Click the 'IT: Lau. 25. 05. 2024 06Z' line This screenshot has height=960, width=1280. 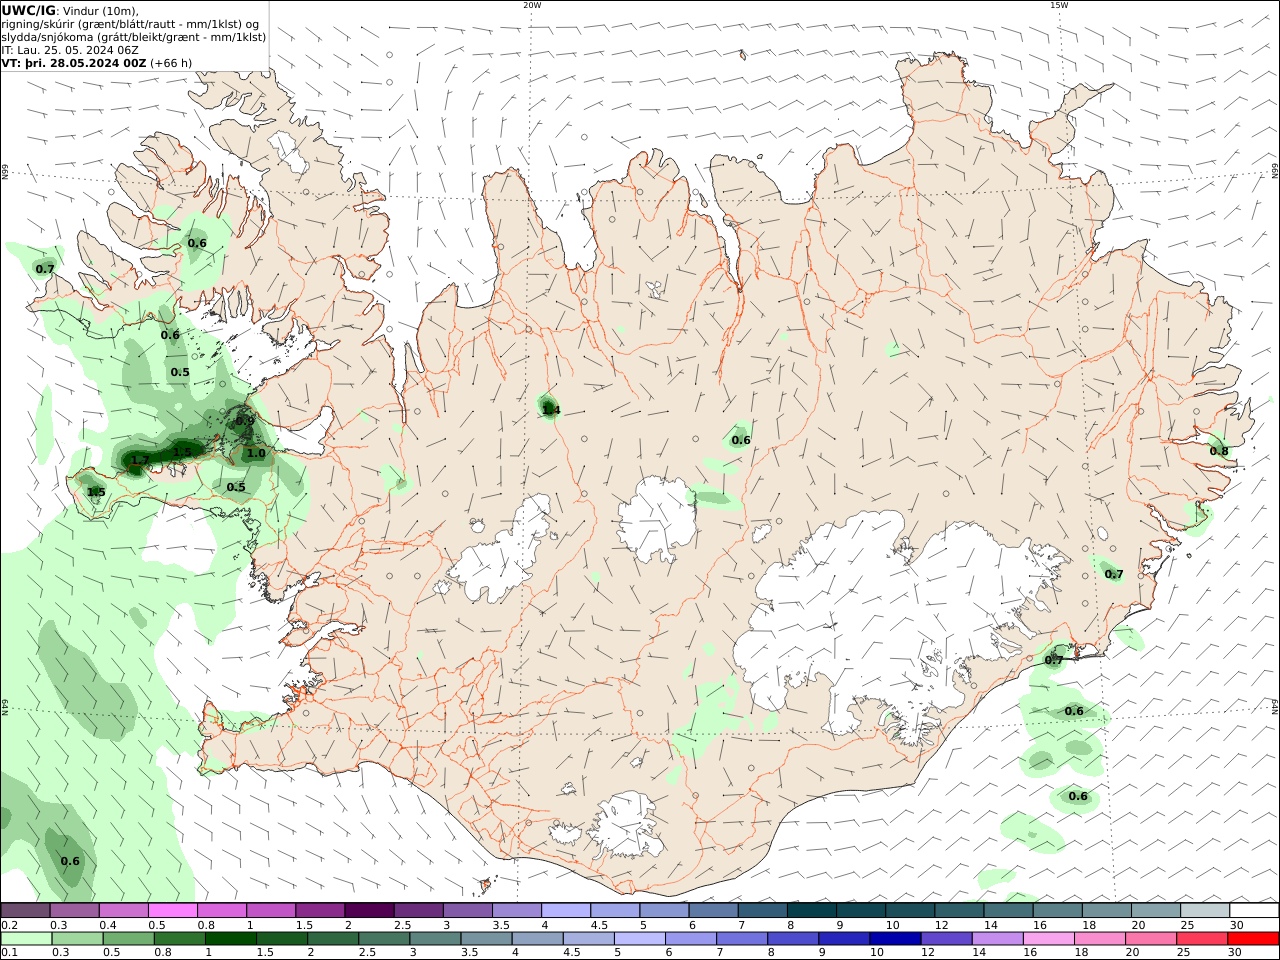tap(70, 50)
